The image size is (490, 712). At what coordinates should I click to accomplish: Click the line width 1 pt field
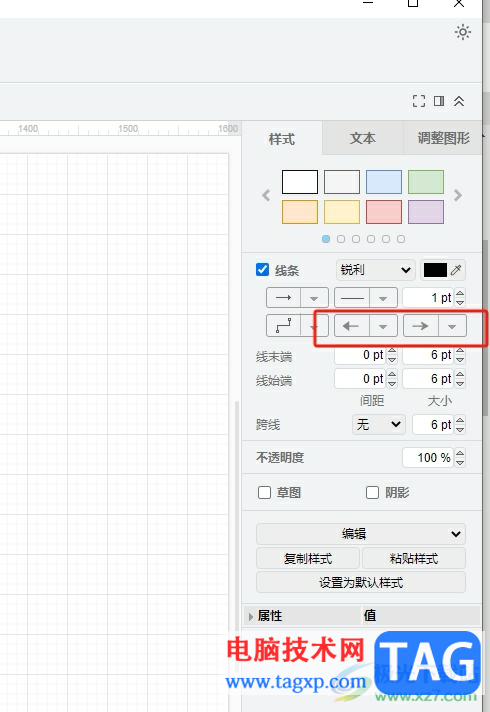click(x=428, y=298)
